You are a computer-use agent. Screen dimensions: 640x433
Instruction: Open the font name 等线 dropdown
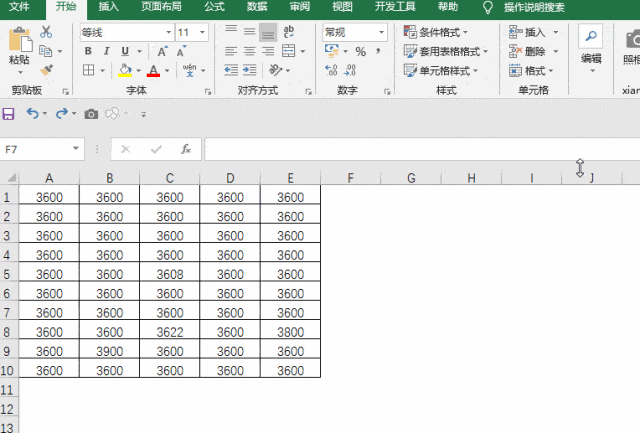pos(169,32)
